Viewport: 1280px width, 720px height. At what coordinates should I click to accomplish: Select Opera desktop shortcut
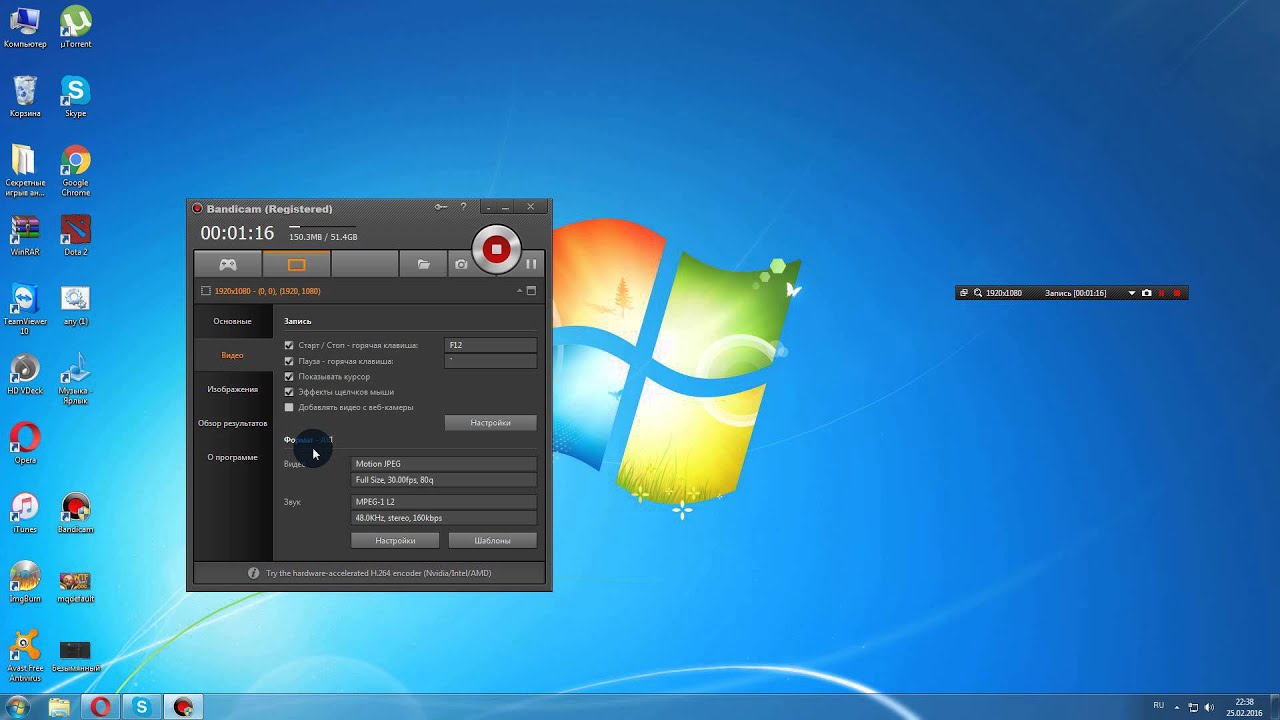coord(25,443)
